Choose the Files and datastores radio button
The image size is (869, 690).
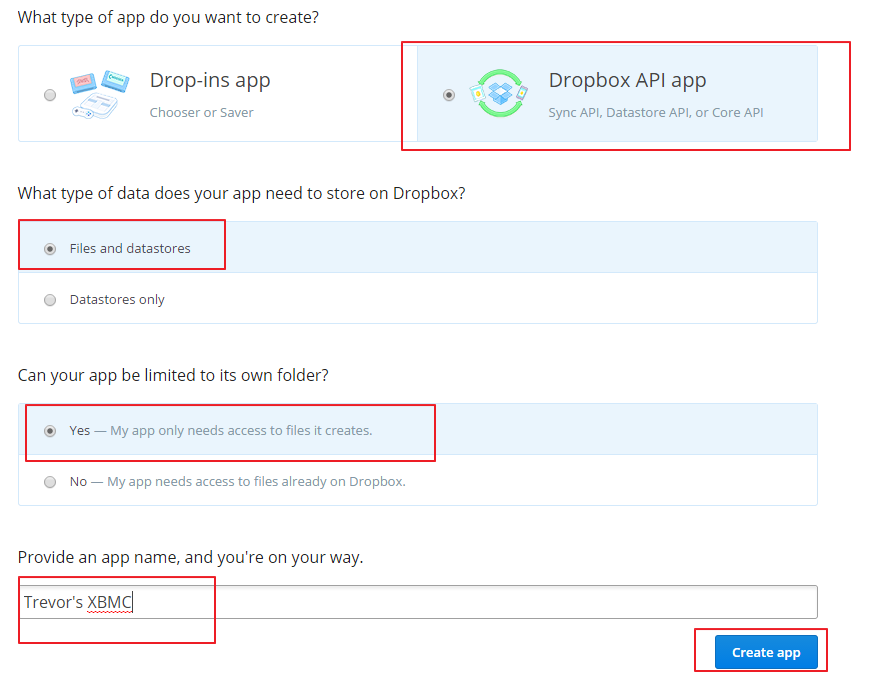click(50, 249)
